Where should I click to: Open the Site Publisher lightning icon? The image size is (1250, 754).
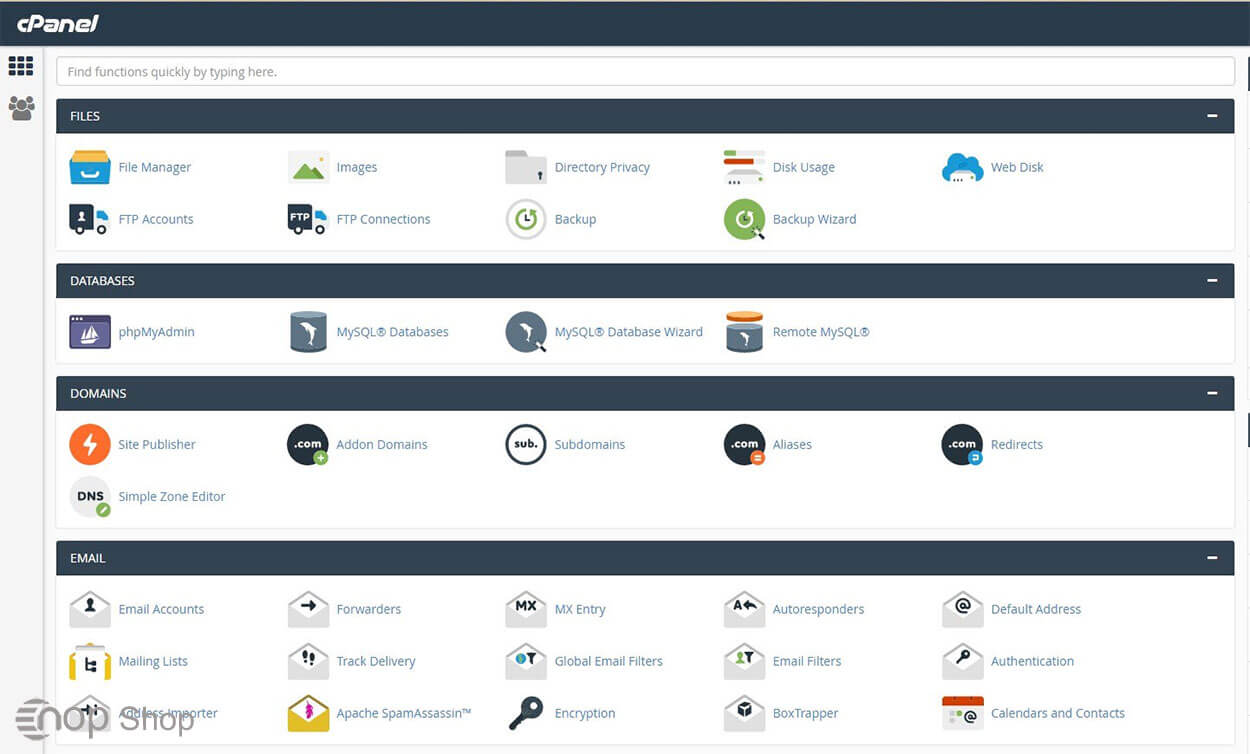(89, 444)
